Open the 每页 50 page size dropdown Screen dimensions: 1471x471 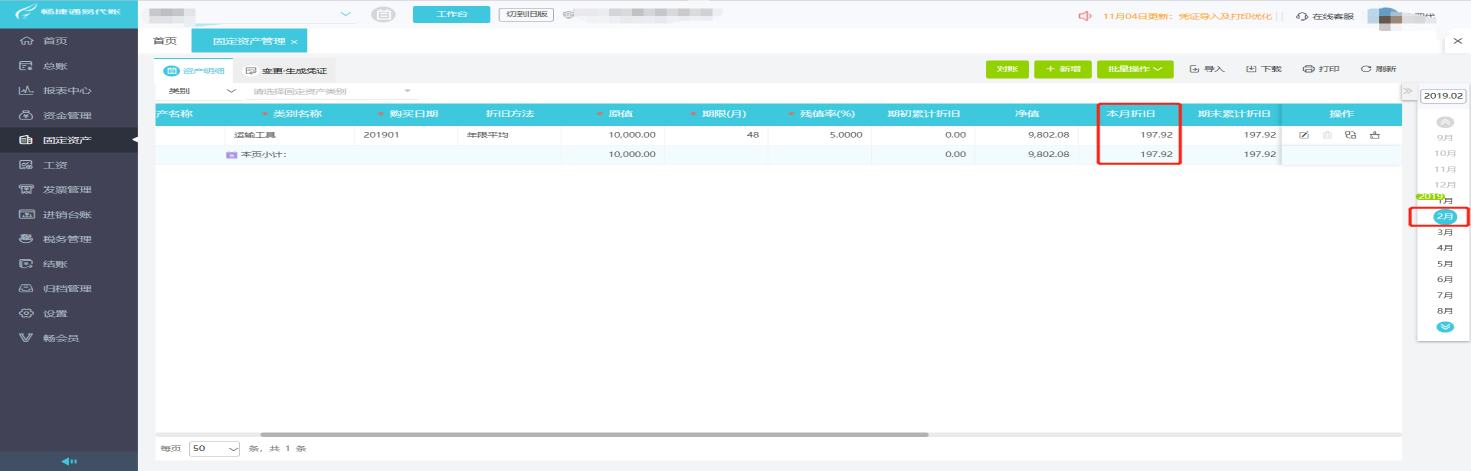[x=215, y=448]
